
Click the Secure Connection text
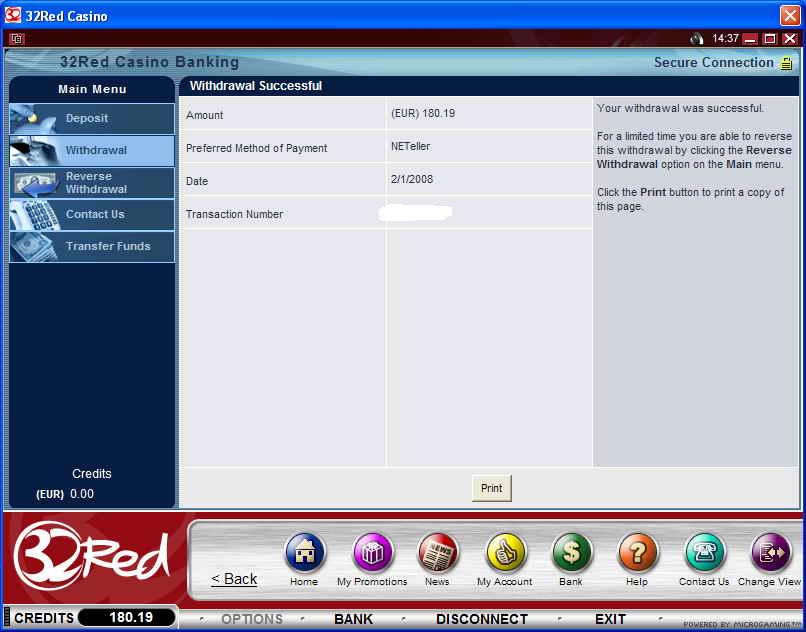coord(713,63)
